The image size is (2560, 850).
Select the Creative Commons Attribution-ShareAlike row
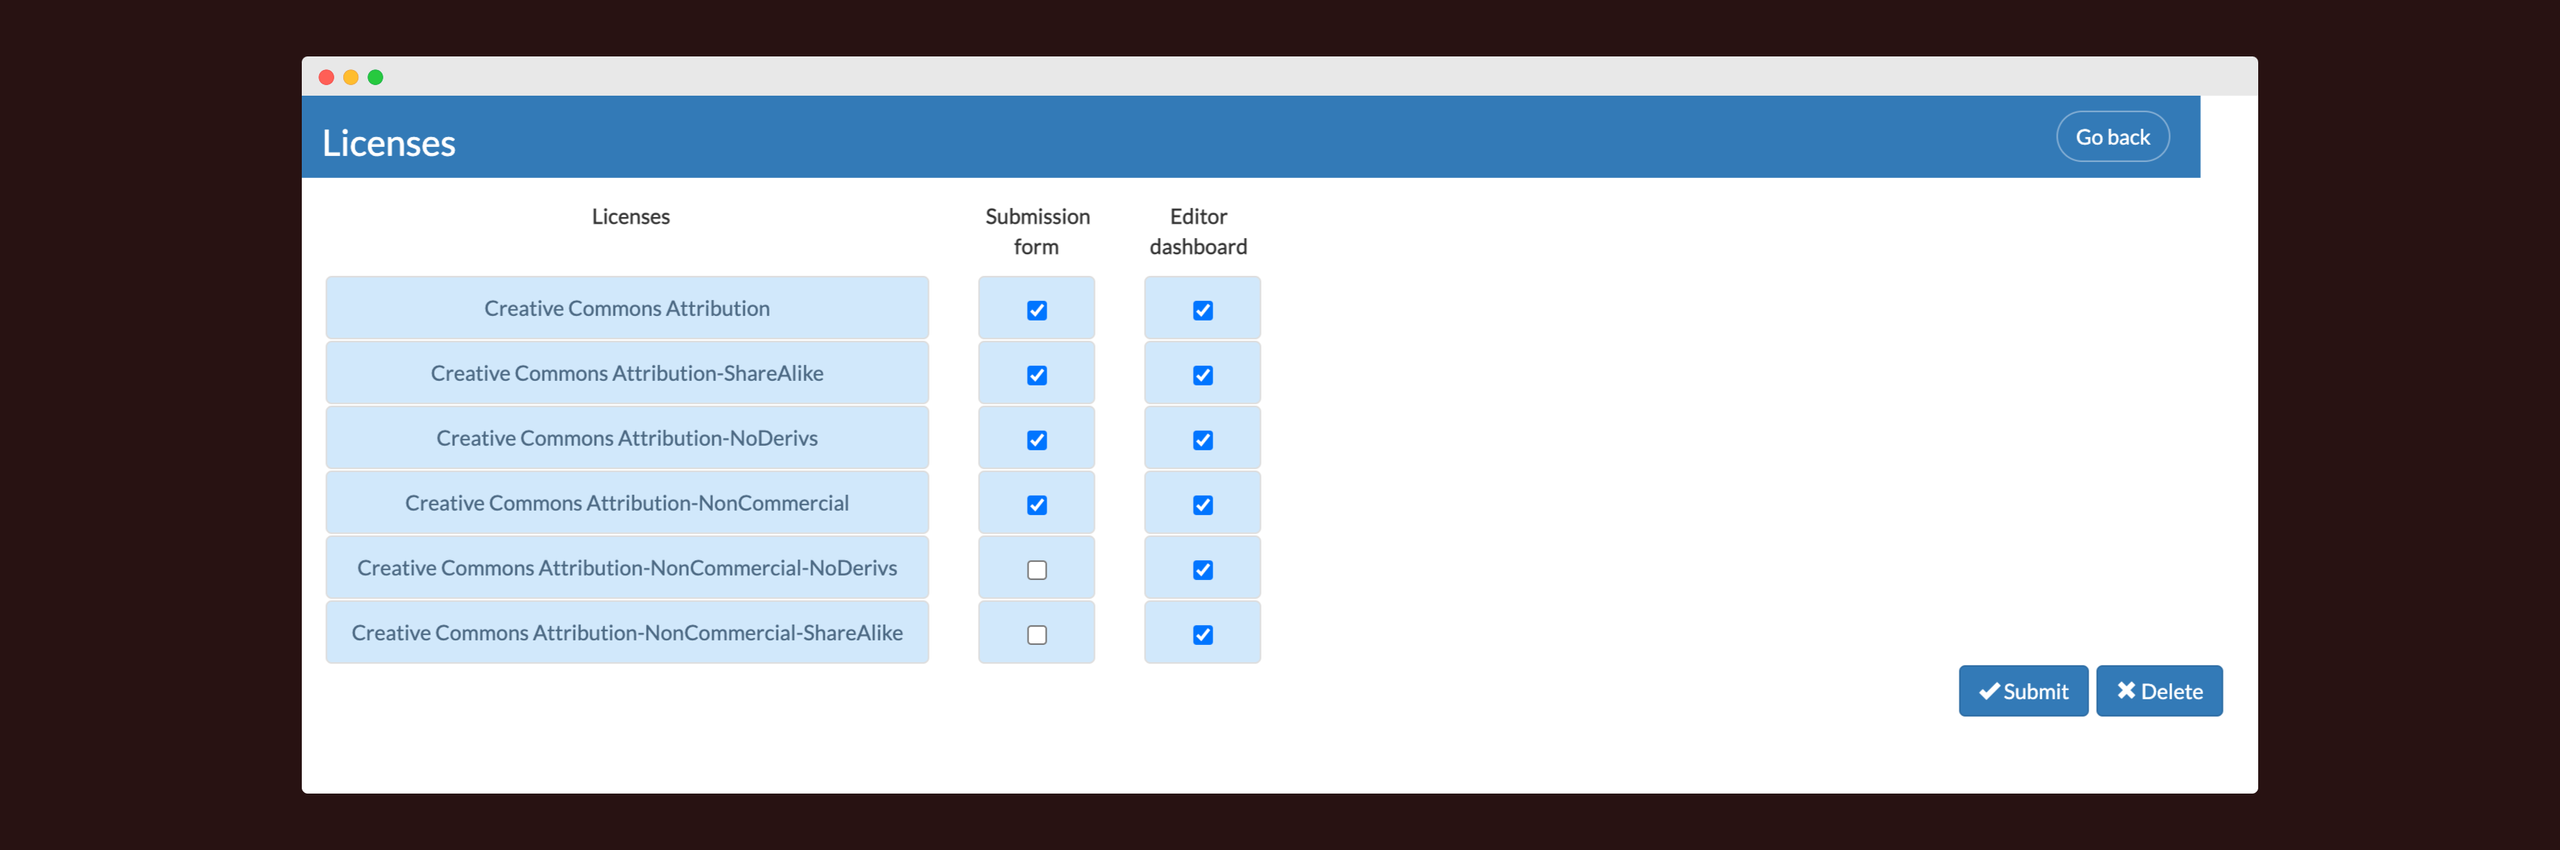tap(627, 373)
